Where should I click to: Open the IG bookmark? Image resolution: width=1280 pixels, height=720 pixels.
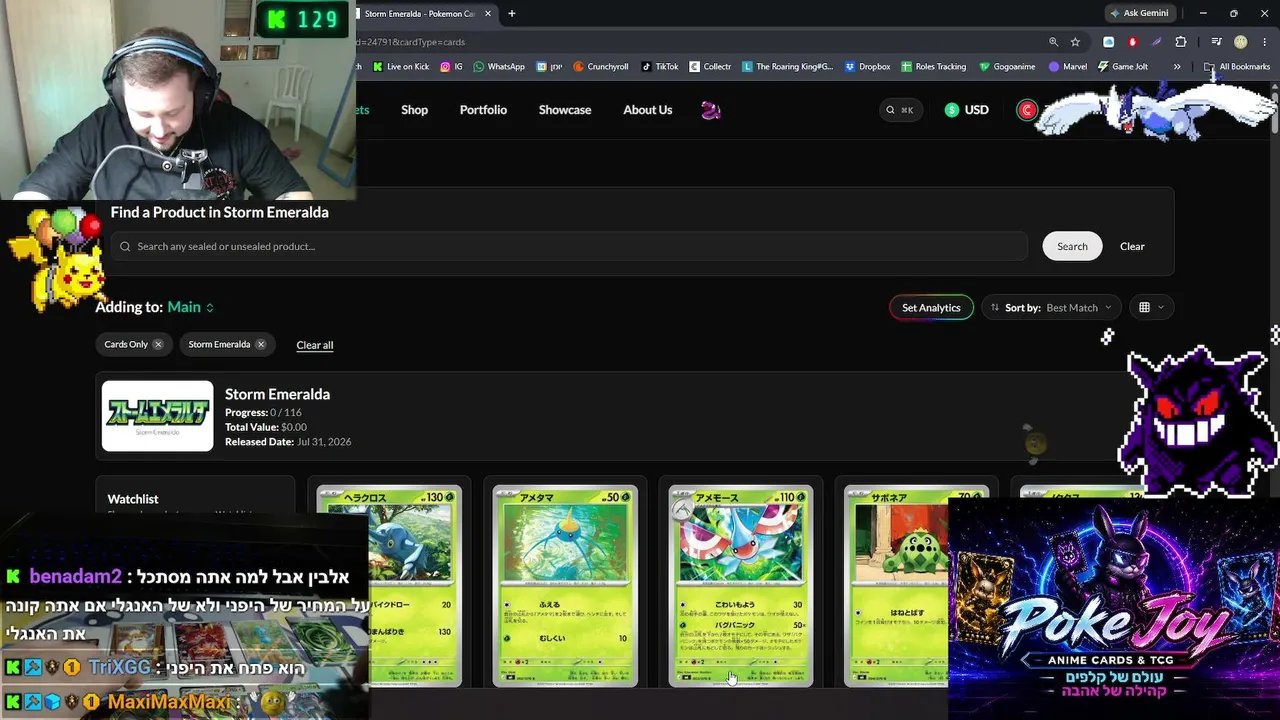pyautogui.click(x=451, y=67)
